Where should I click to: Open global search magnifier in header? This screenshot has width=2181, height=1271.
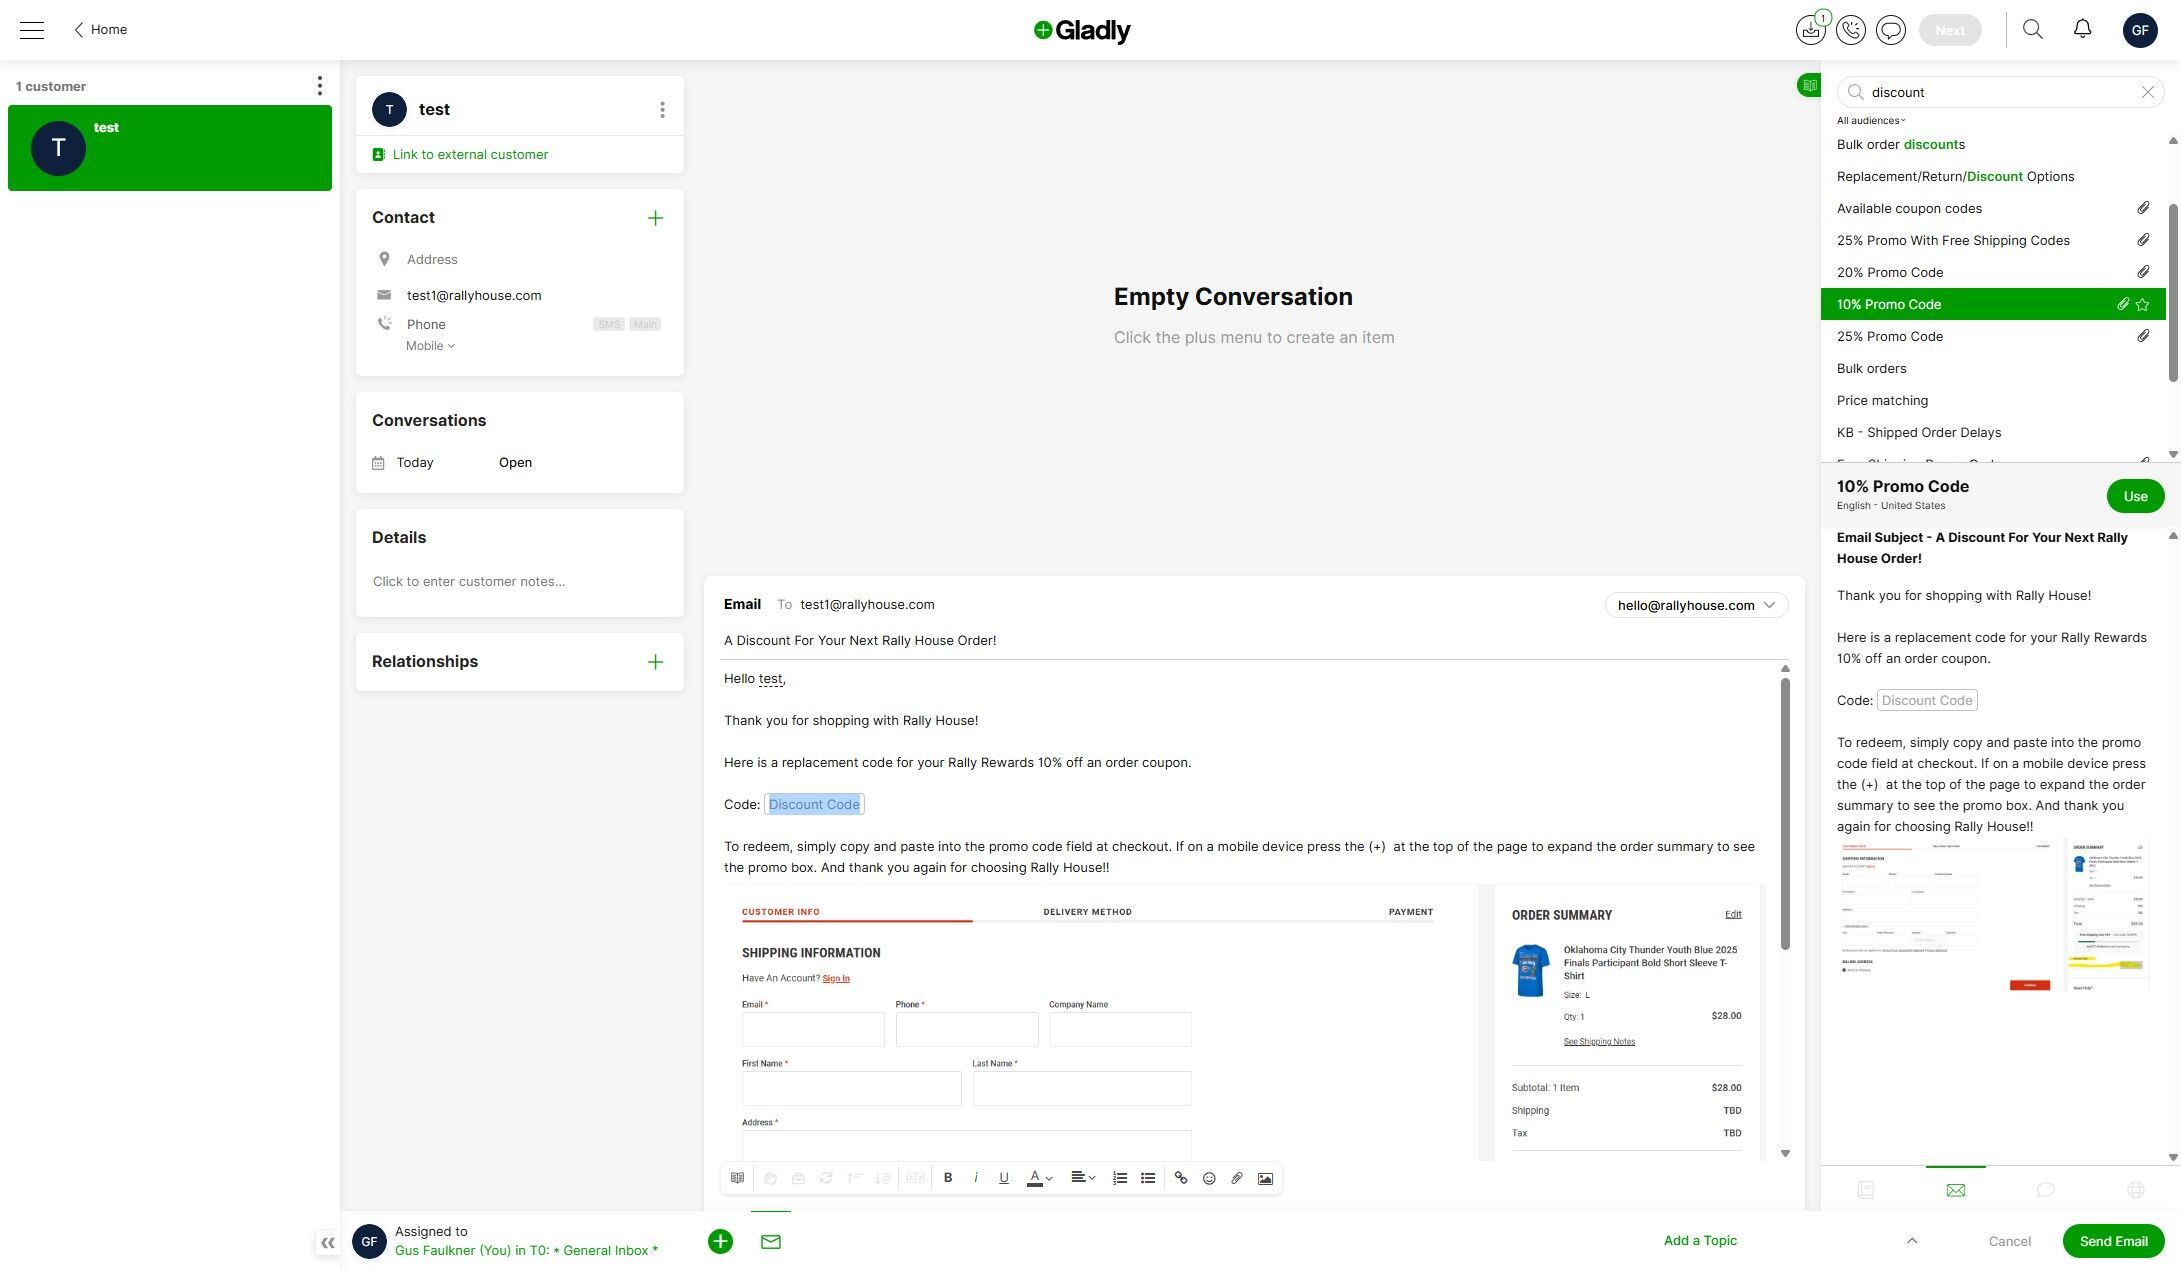point(2033,29)
